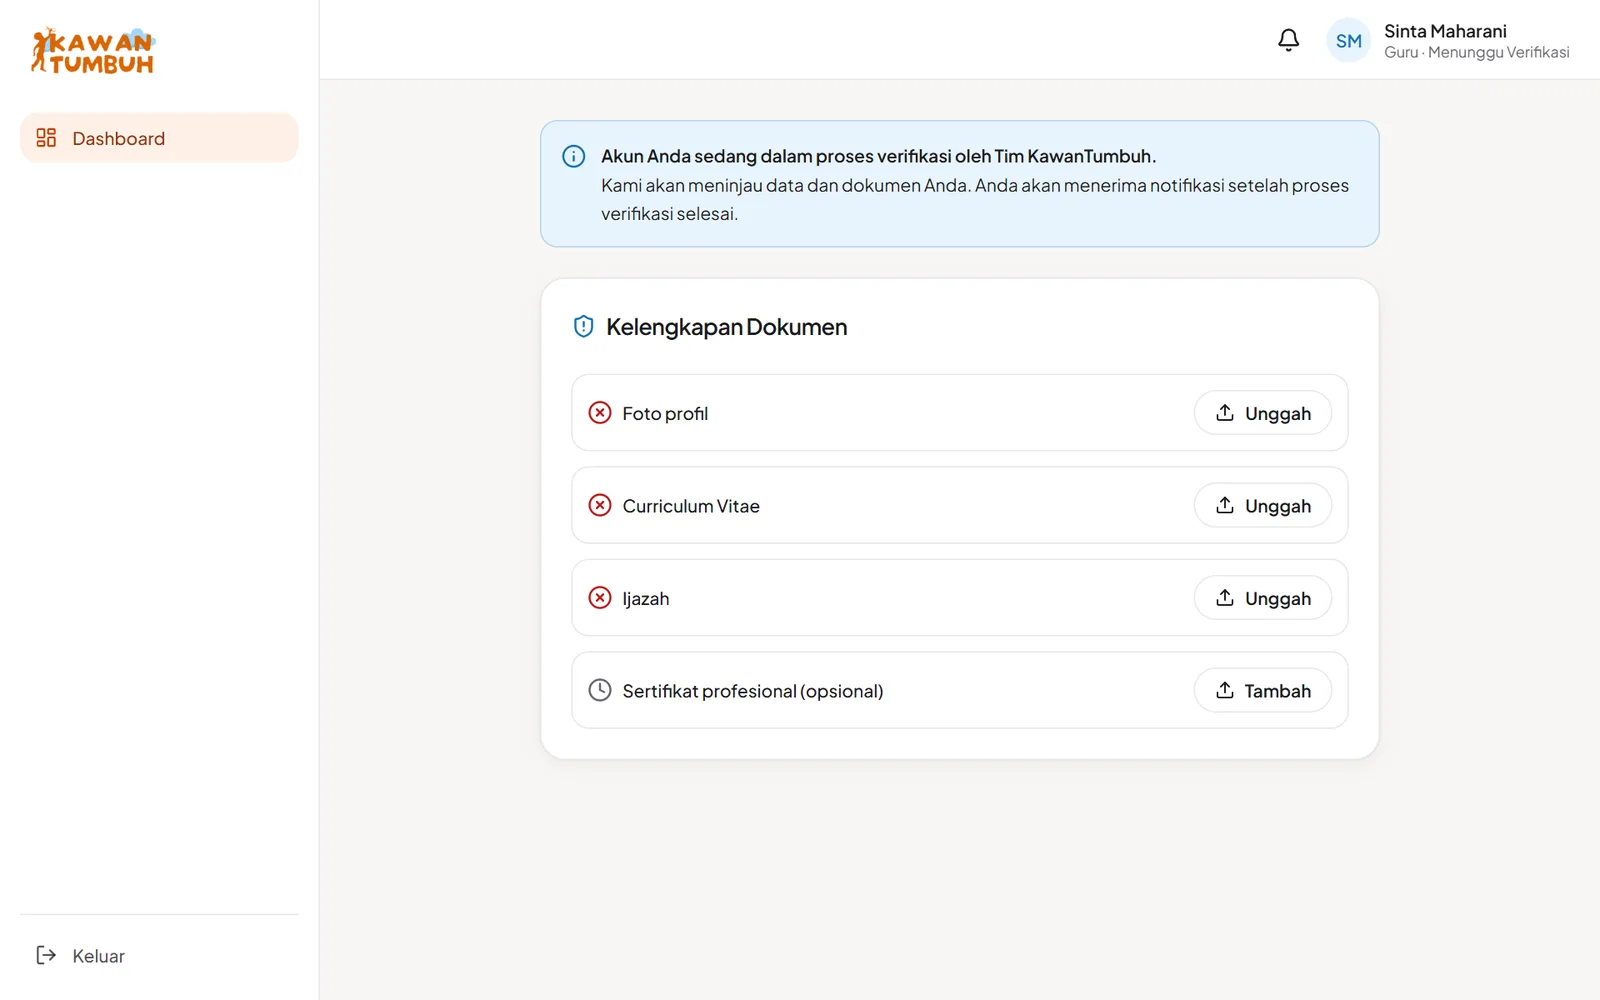Click the Foto profil label
The width and height of the screenshot is (1600, 1000).
665,414
